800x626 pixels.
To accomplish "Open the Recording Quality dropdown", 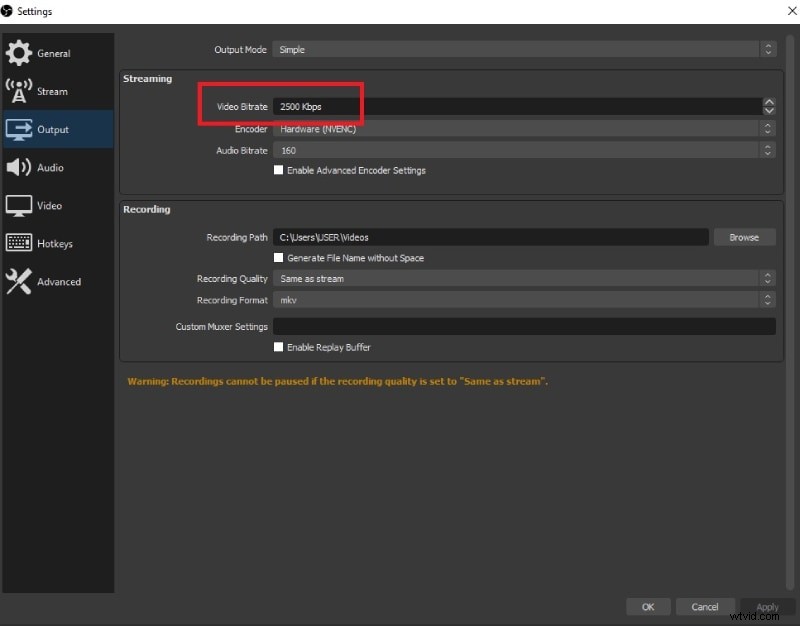I will tap(520, 278).
